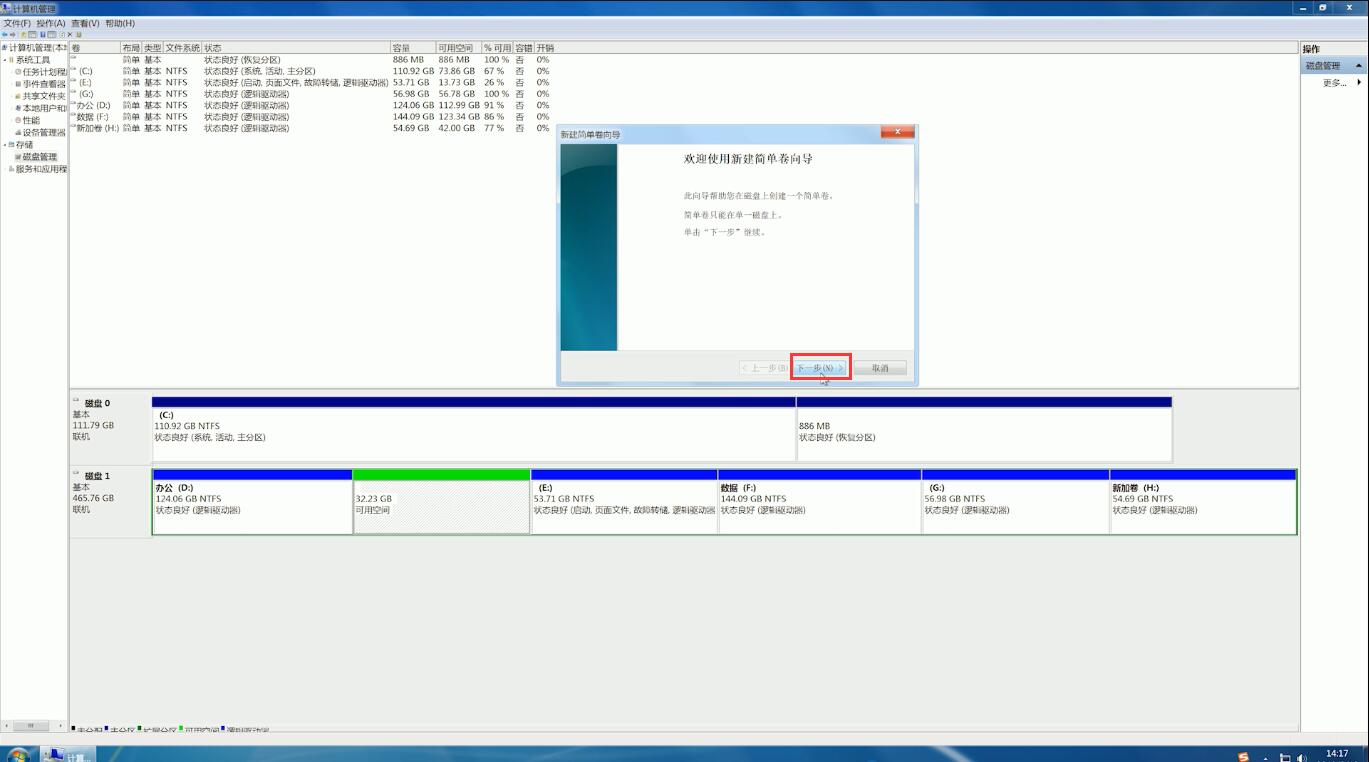Screen dimensions: 1369x762
Task: Select 磁盘 0 disk label
Action: tap(110, 428)
